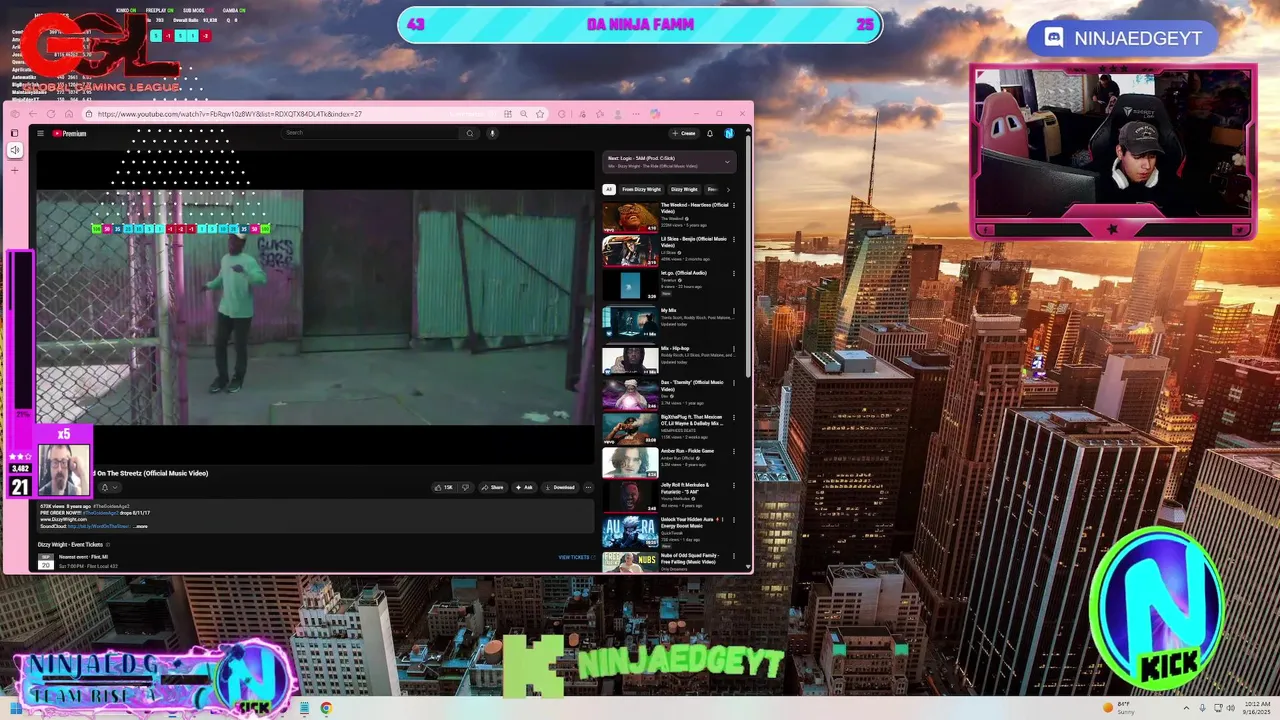Image resolution: width=1280 pixels, height=720 pixels.
Task: Open YouTube notifications bell at top right
Action: point(710,133)
